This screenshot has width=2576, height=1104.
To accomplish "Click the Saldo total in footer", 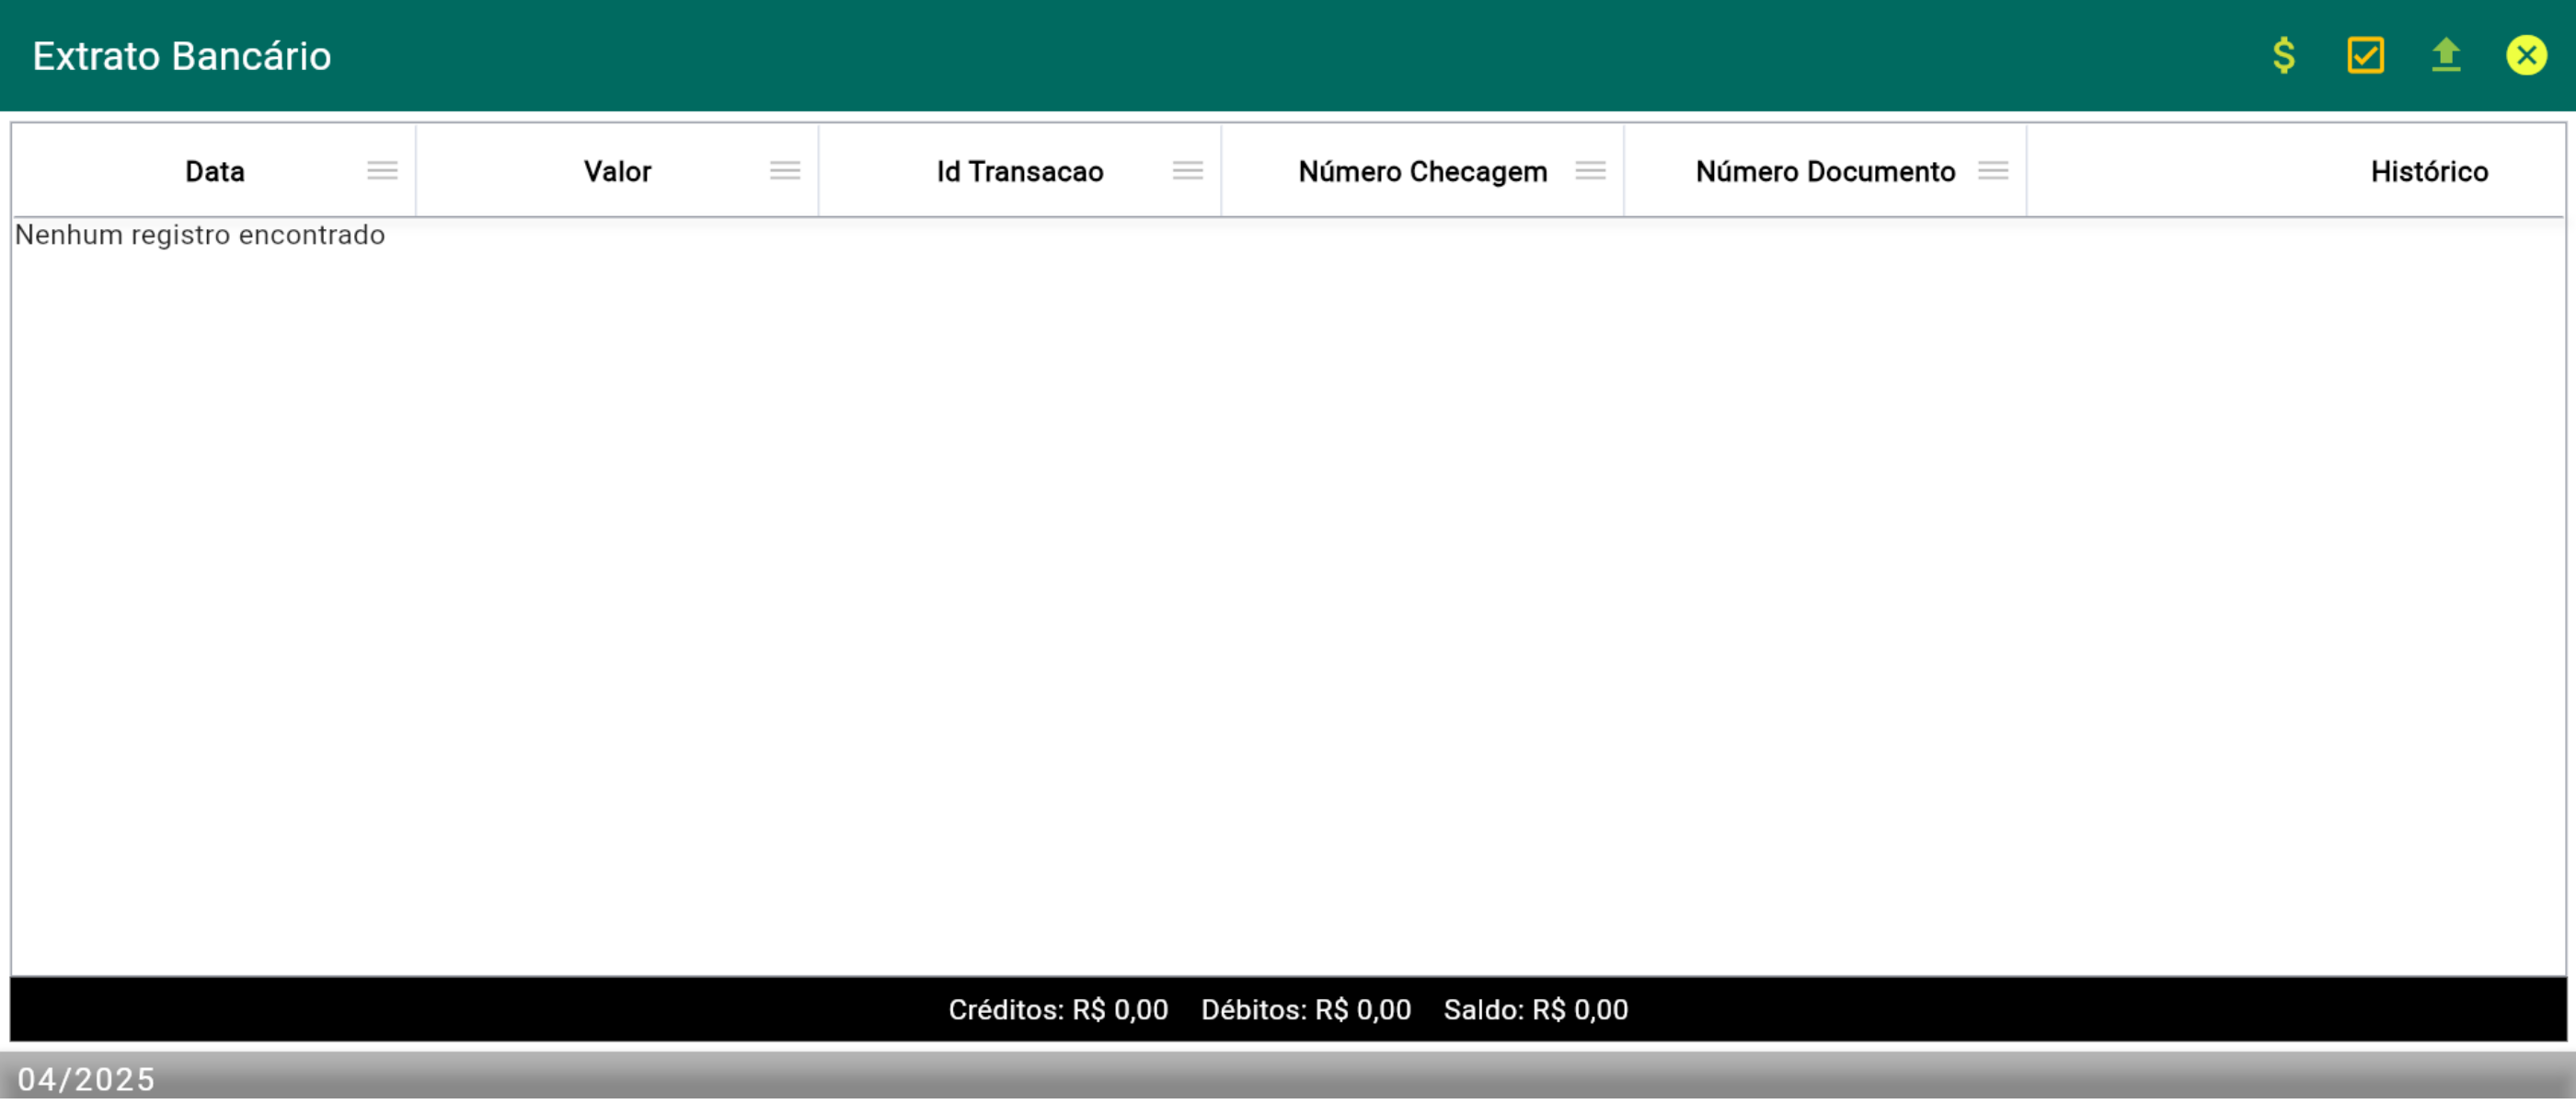I will (1535, 1010).
